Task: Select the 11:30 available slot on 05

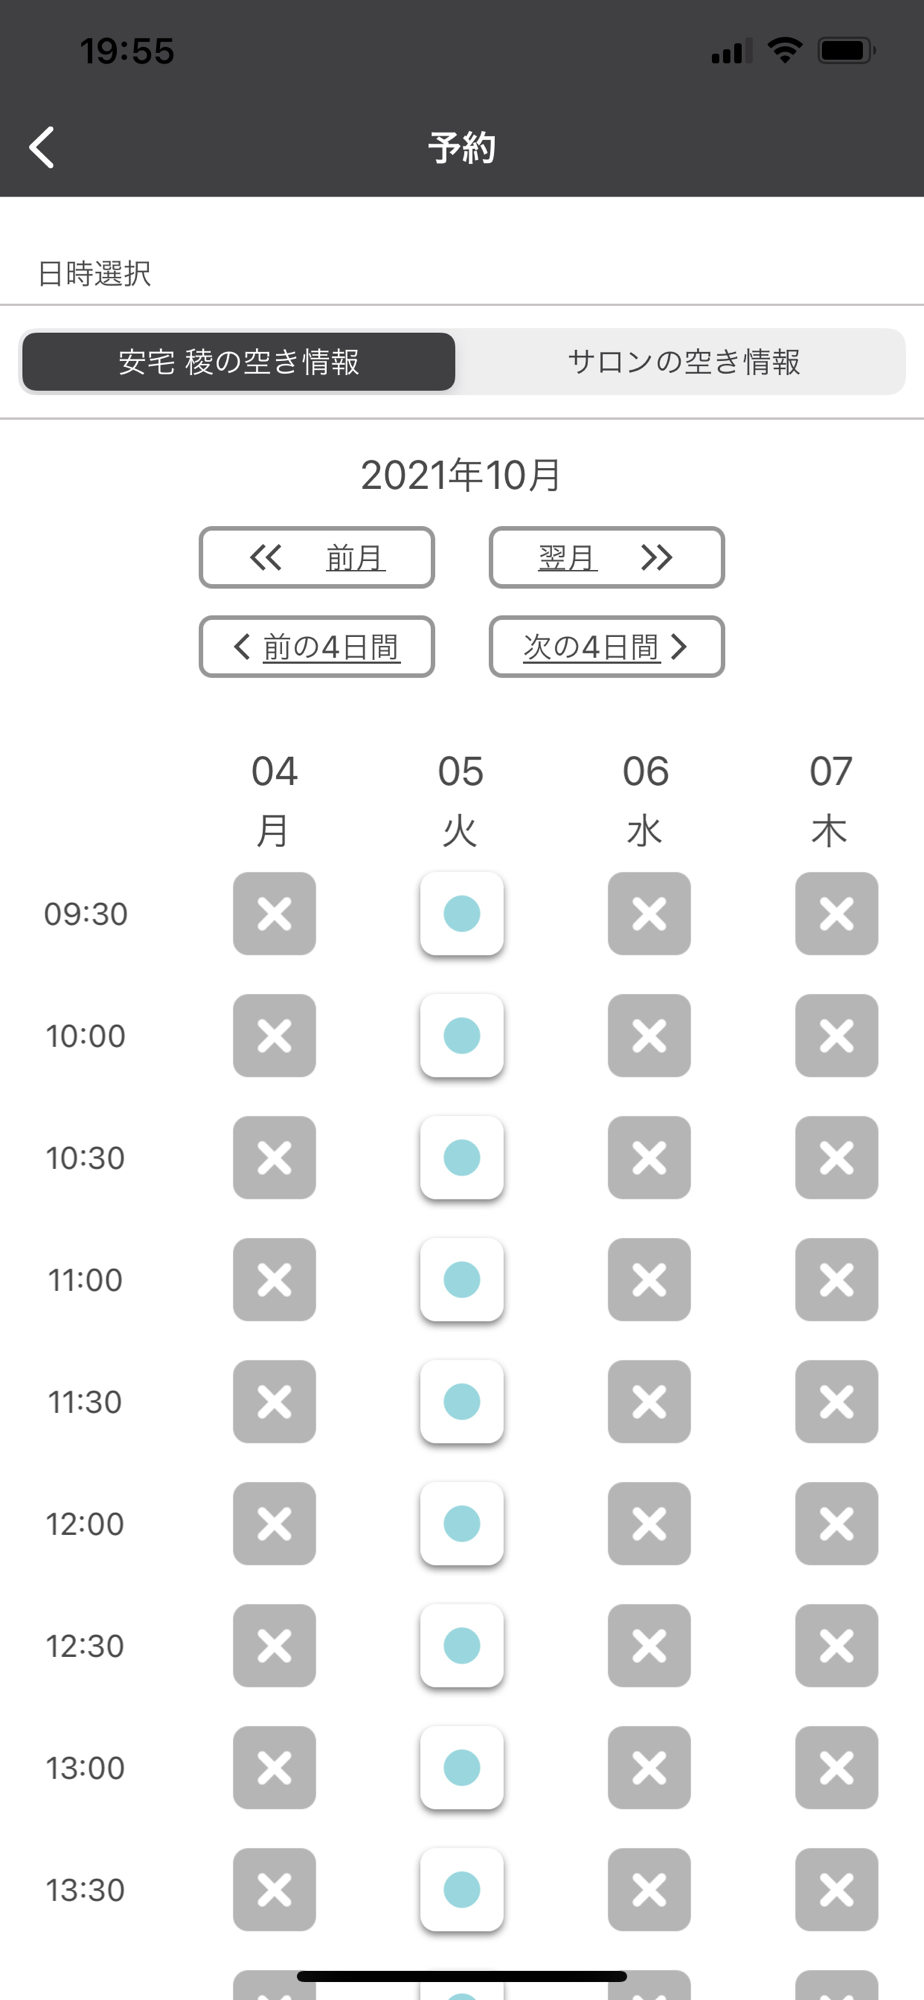Action: pyautogui.click(x=462, y=1401)
